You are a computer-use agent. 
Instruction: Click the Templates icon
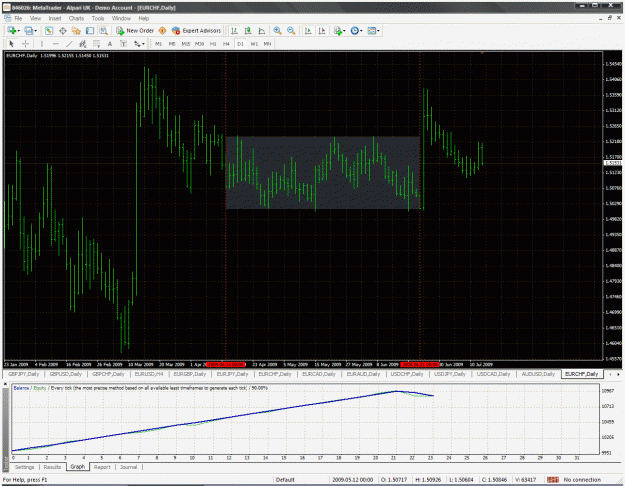coord(371,31)
